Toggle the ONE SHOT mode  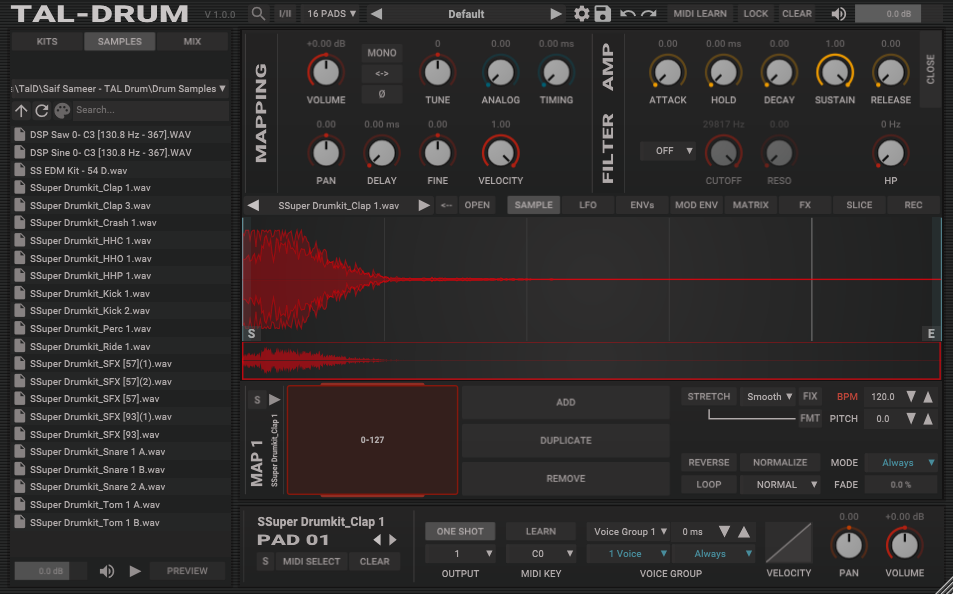click(x=460, y=531)
